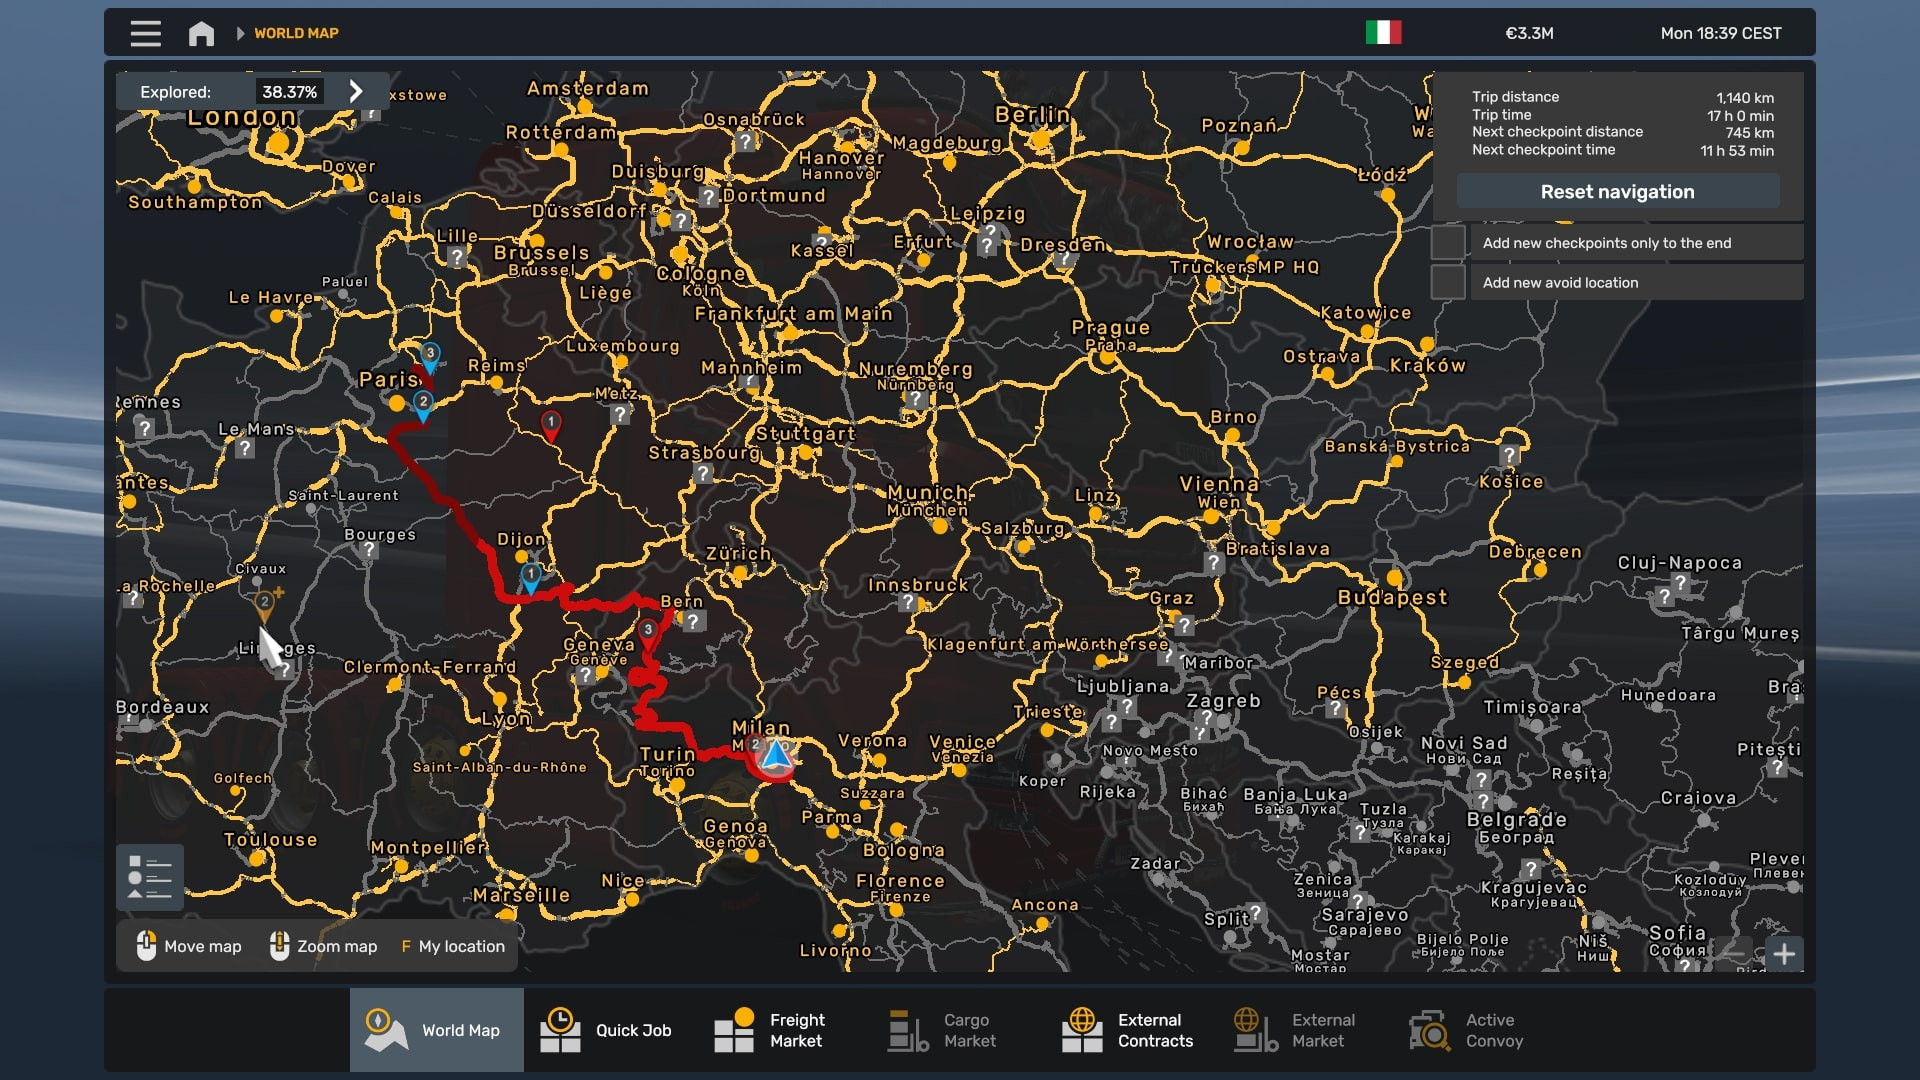Click the €3.3M money balance
This screenshot has width=1920, height=1080.
coord(1529,33)
